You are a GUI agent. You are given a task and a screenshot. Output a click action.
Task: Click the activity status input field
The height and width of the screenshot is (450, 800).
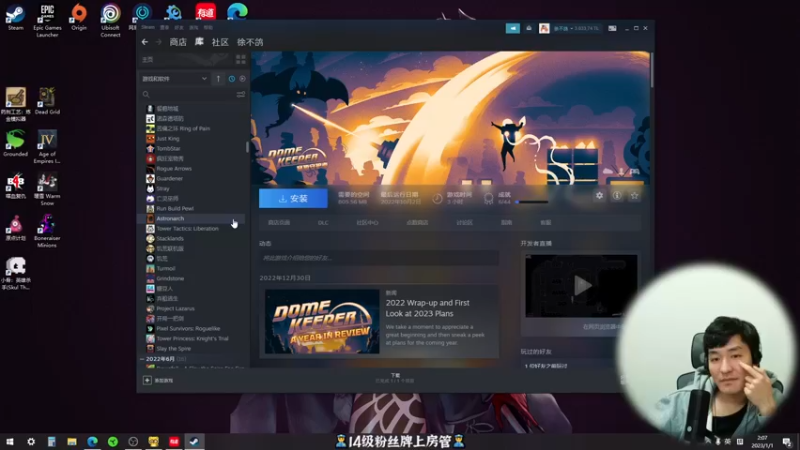click(x=379, y=258)
